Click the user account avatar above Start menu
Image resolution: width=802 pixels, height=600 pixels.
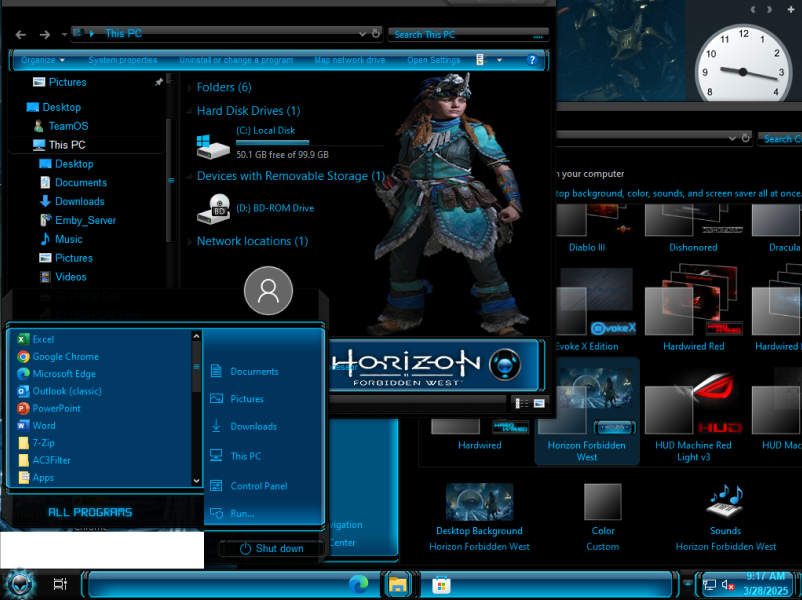269,291
